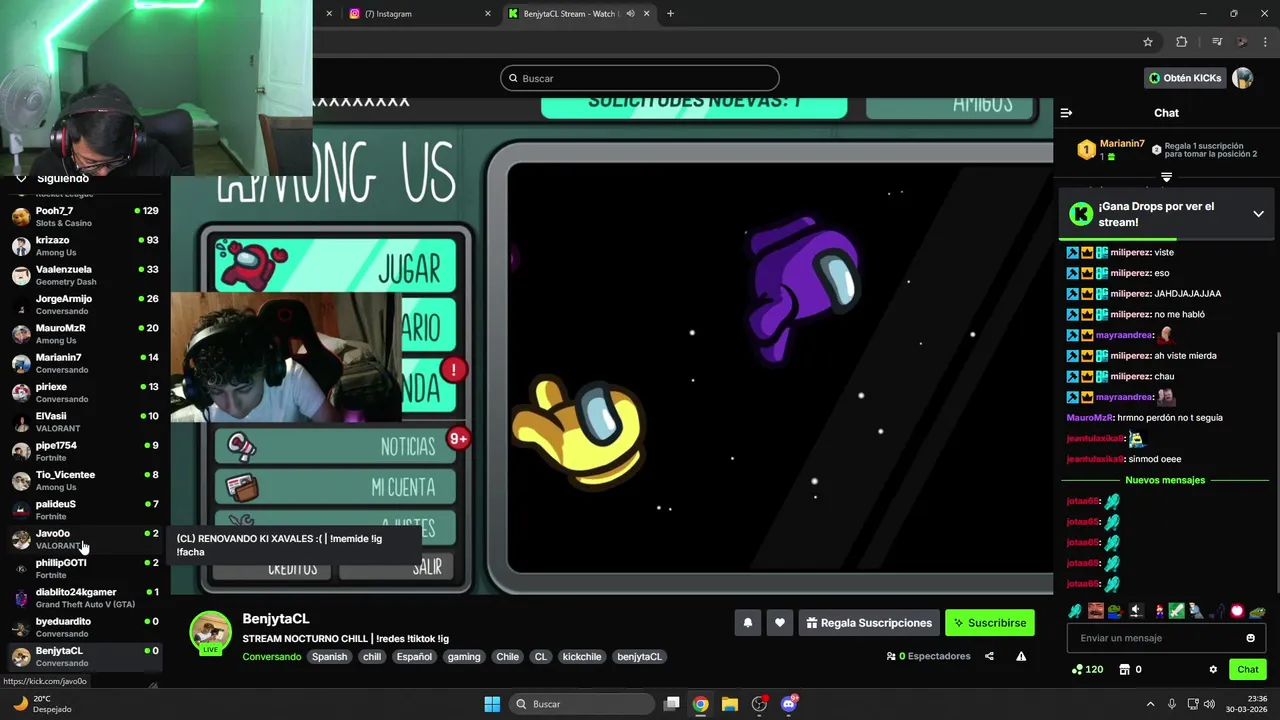Image resolution: width=1280 pixels, height=720 pixels.
Task: Open JorgeArmijo channel in sidebar
Action: click(x=85, y=304)
